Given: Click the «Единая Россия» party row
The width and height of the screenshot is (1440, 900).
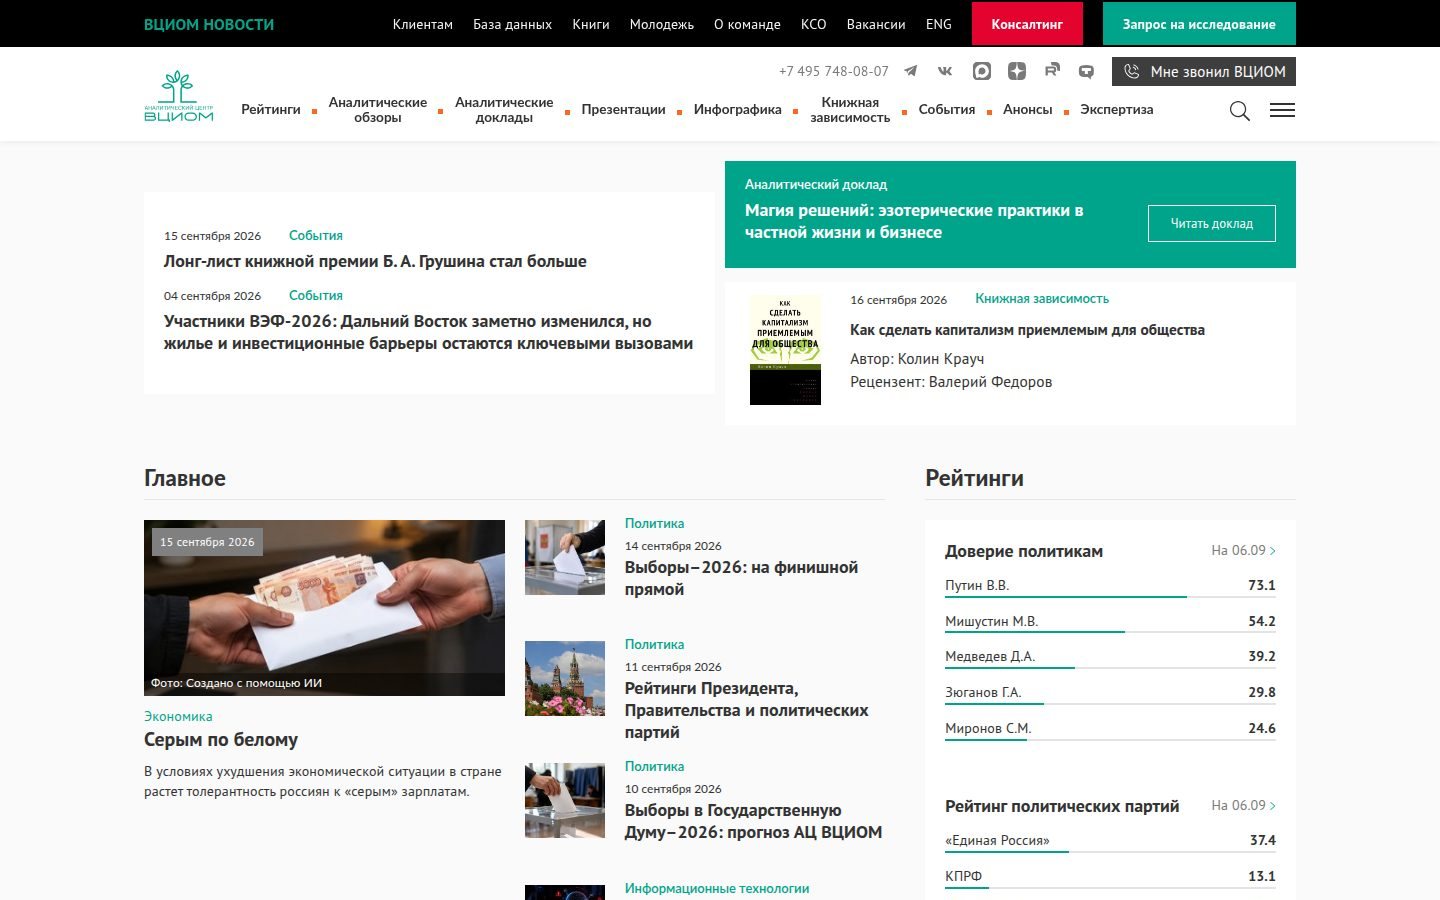Looking at the screenshot, I should 1110,840.
